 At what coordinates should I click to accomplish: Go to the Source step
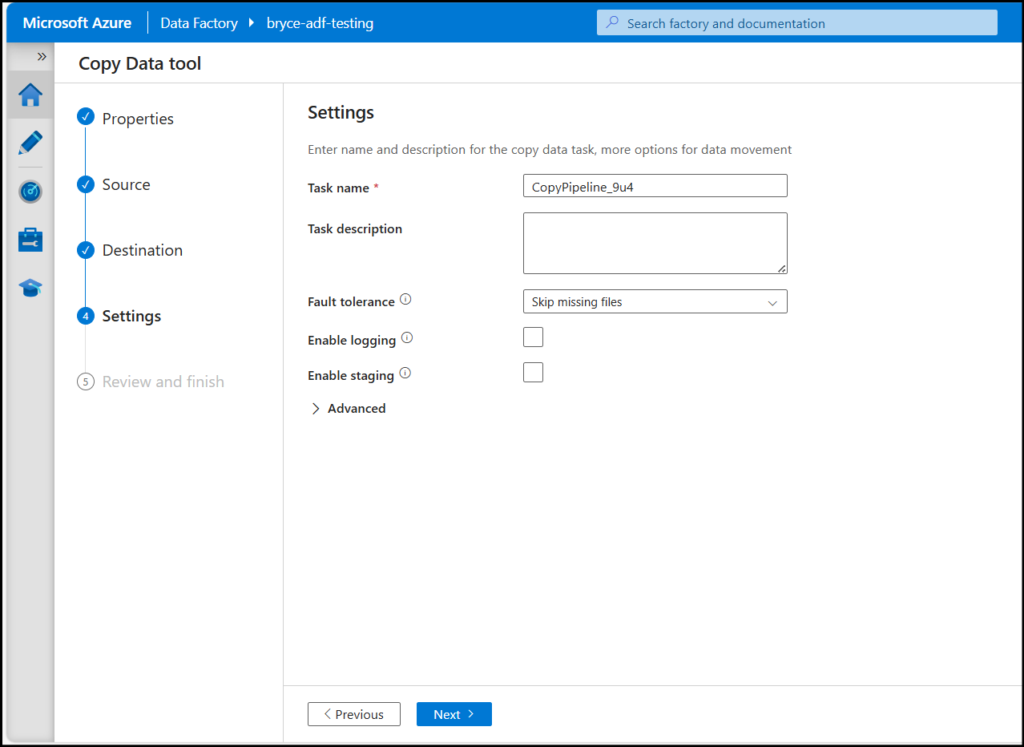85,184
